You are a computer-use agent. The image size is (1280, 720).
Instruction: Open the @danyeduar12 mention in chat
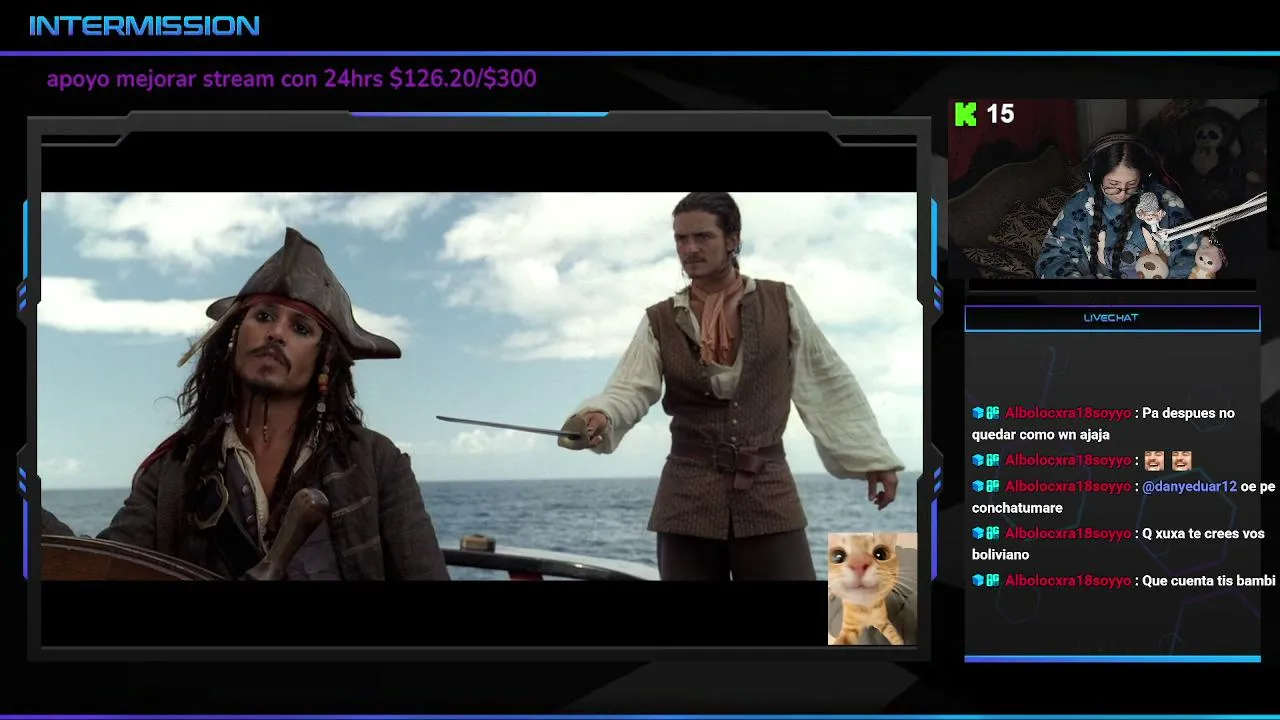[x=1189, y=487]
